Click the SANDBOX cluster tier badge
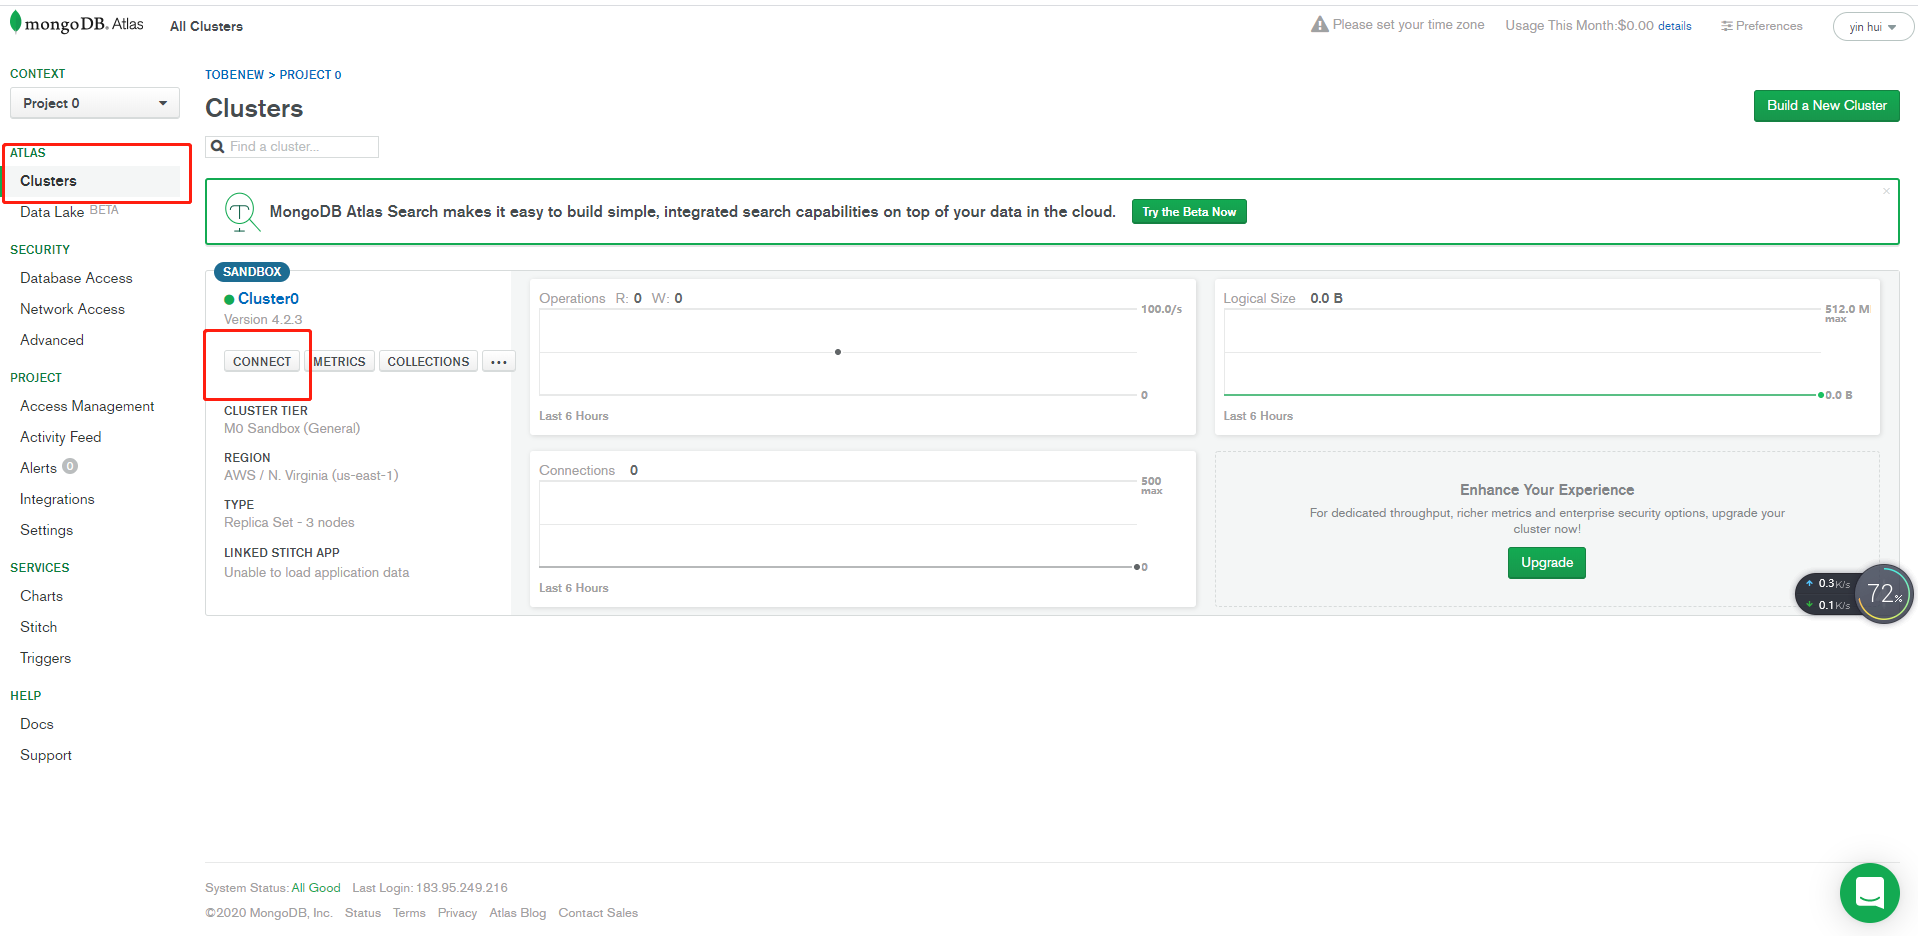The image size is (1918, 936). coord(252,272)
